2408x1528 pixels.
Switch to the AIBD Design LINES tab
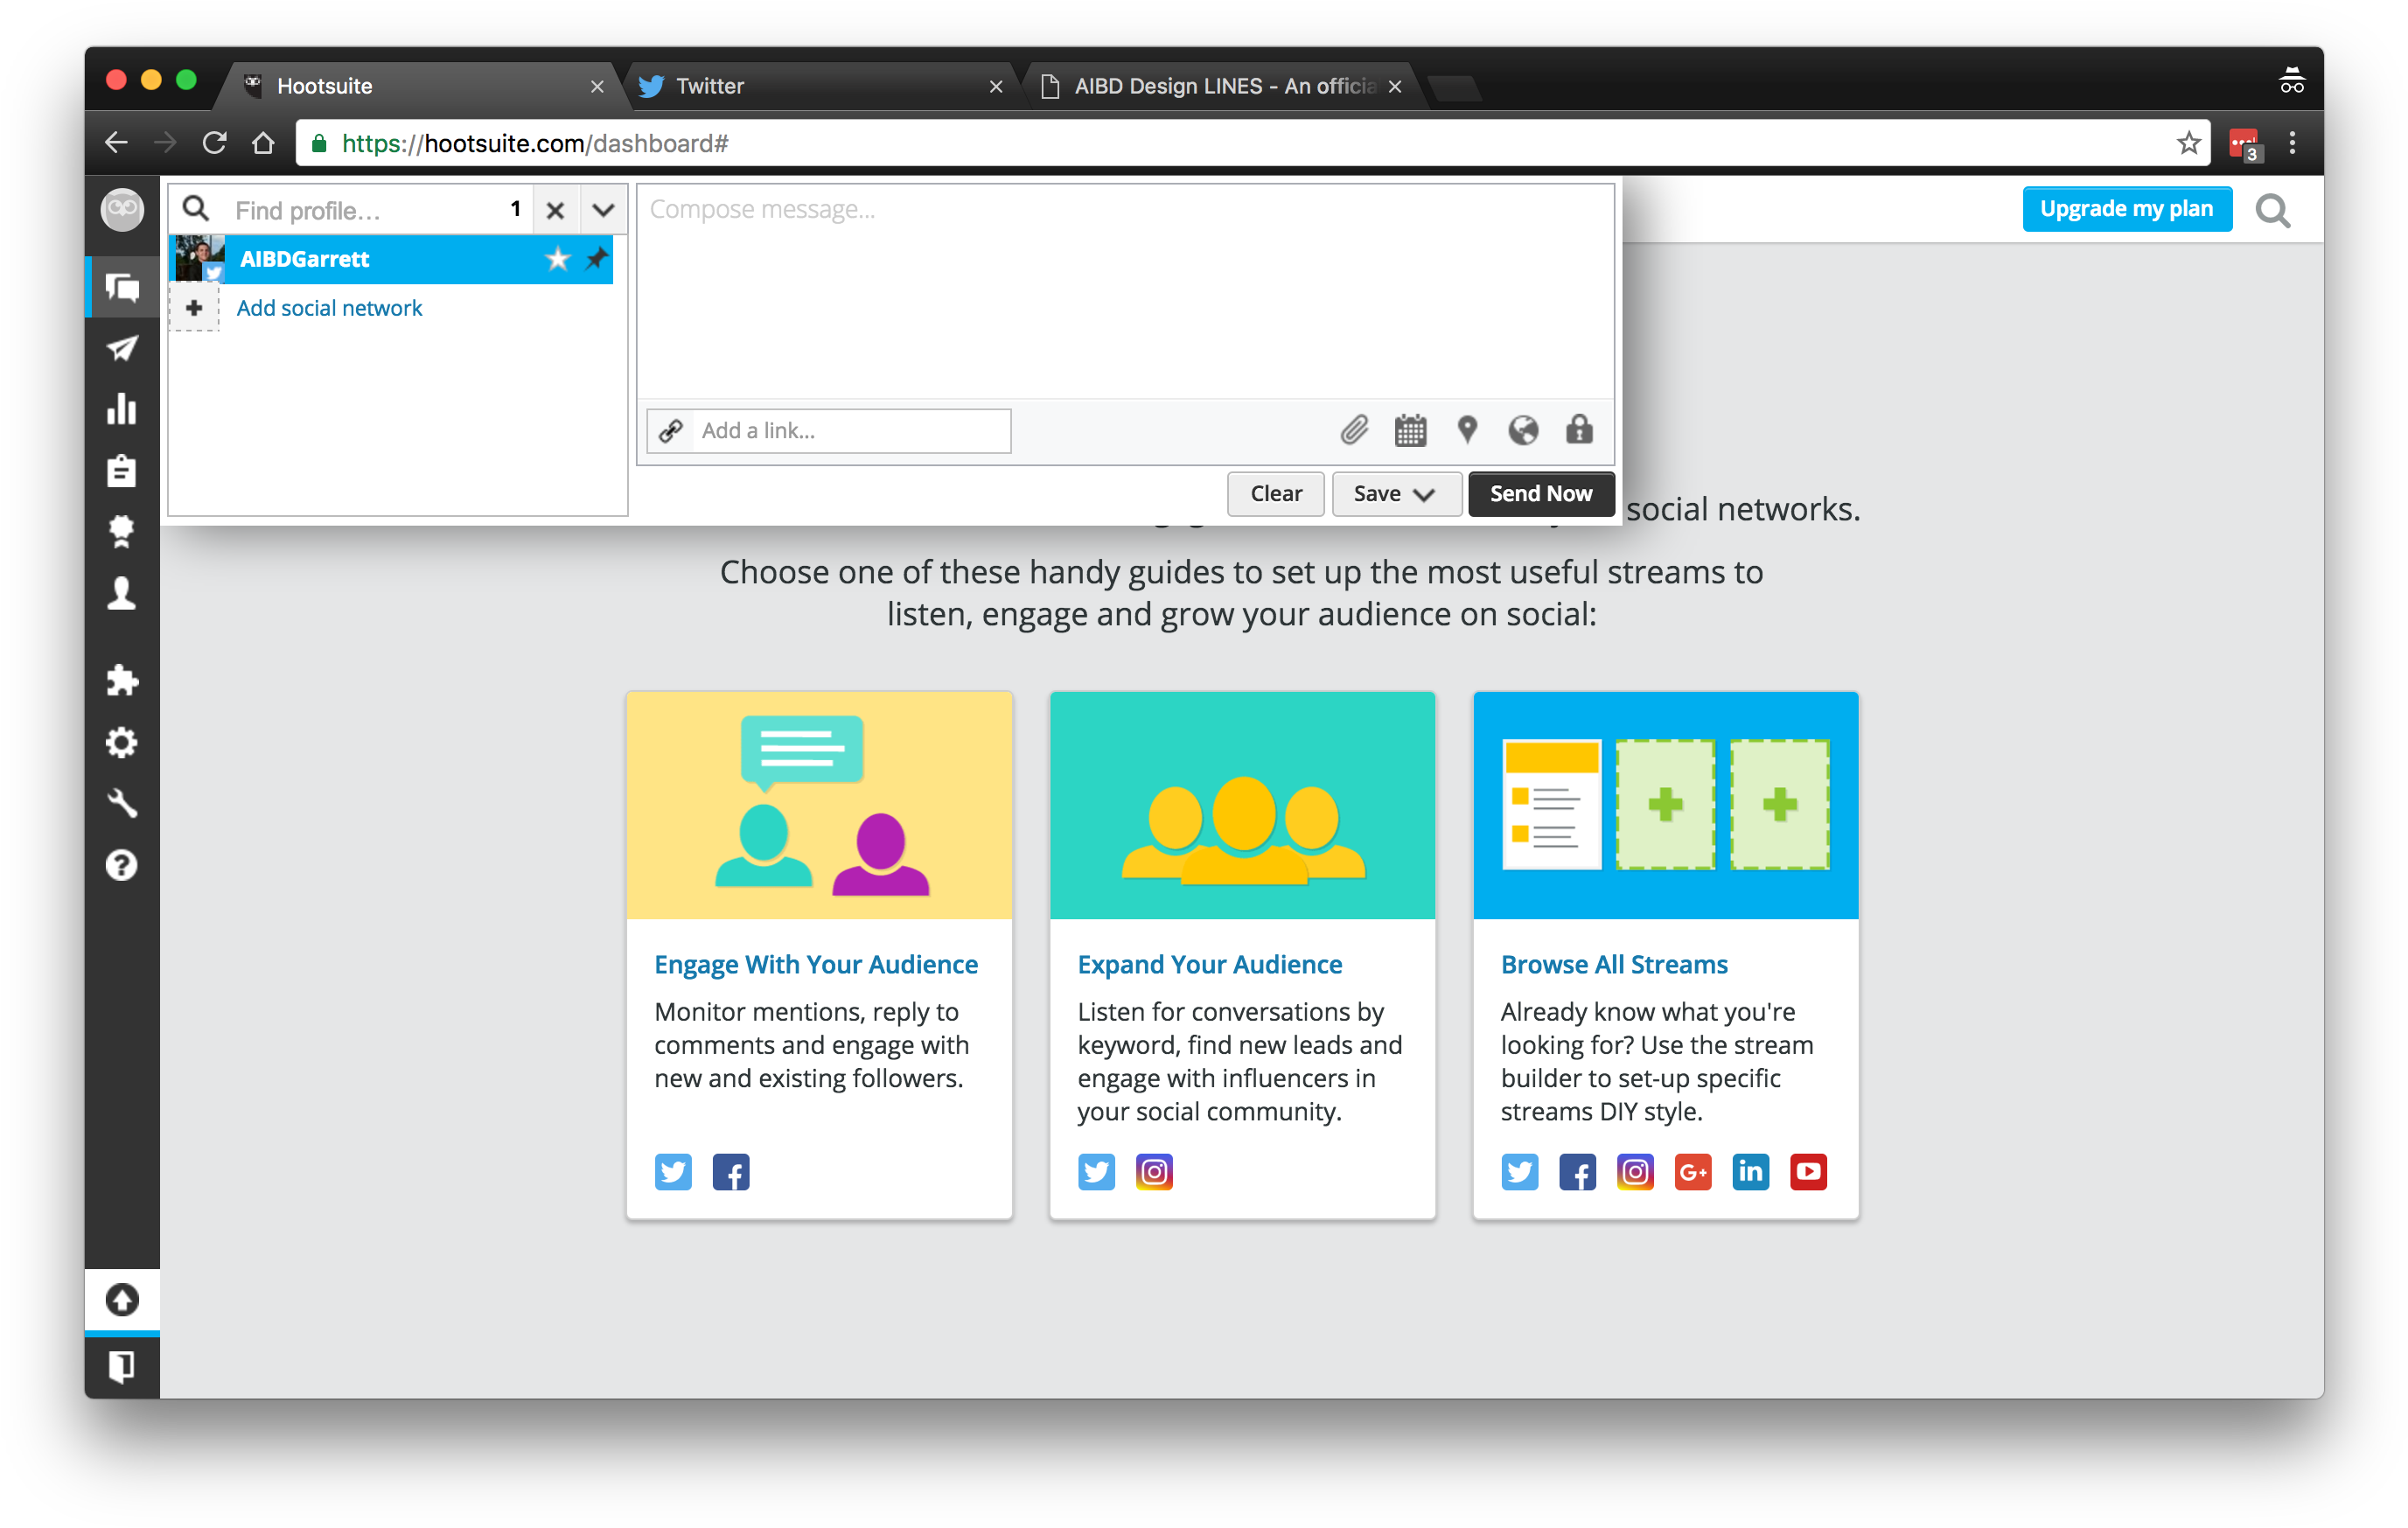coord(1215,86)
